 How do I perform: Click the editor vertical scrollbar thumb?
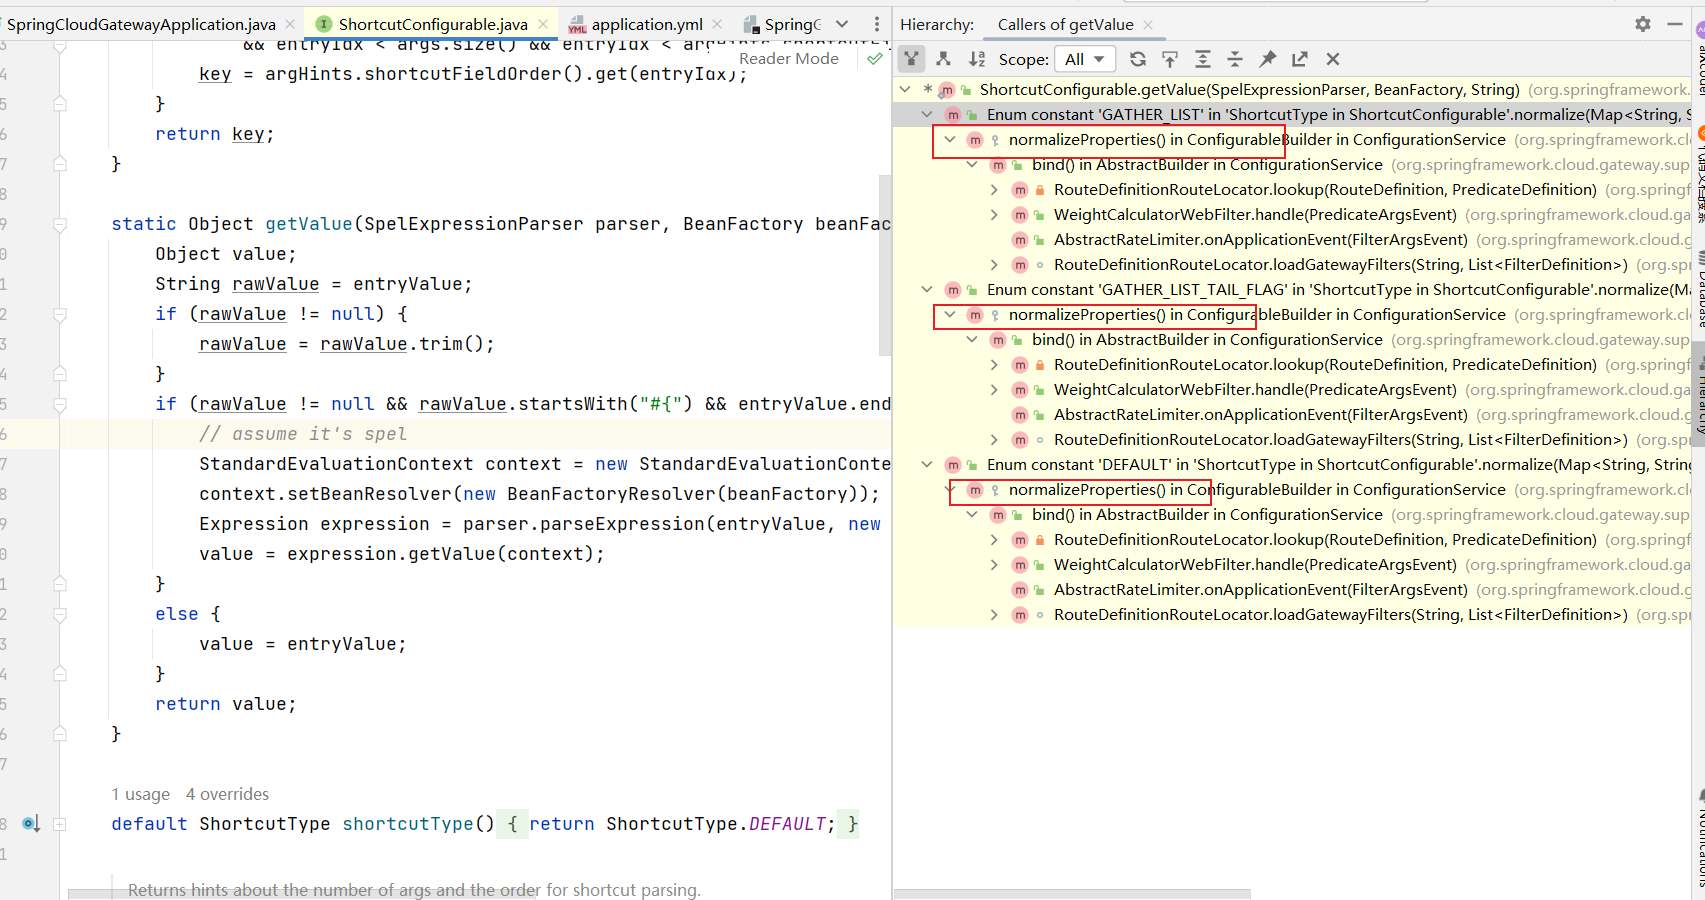coord(884,265)
